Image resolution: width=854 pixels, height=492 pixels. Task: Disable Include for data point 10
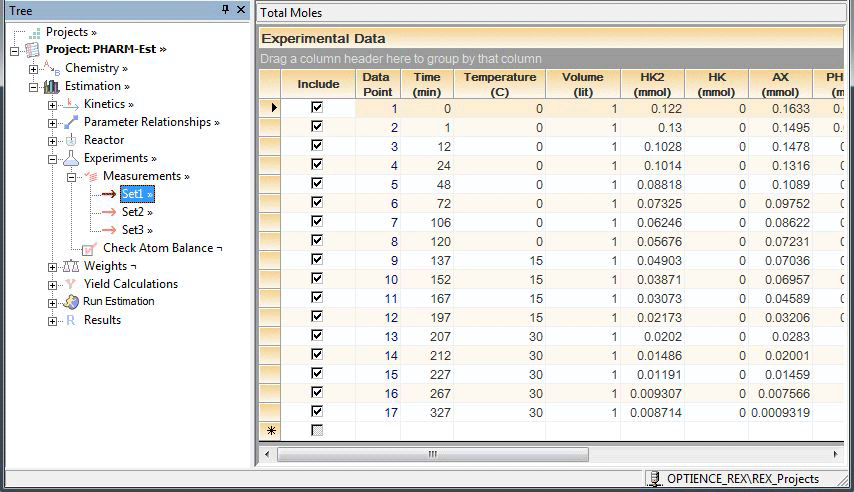click(317, 278)
